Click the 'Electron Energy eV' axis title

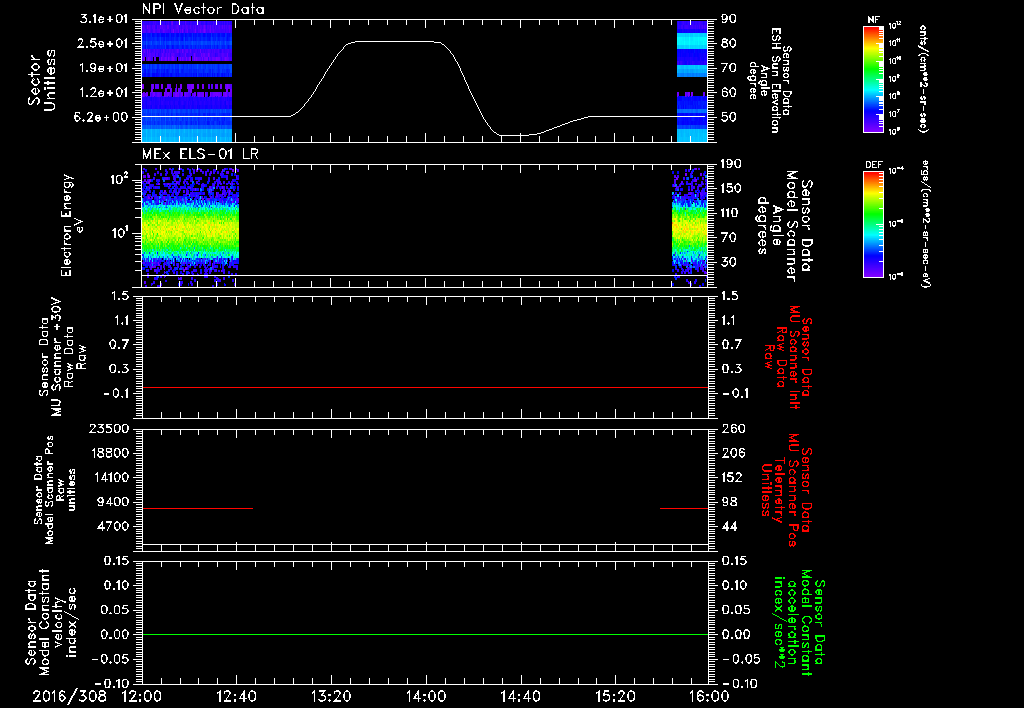click(x=72, y=225)
